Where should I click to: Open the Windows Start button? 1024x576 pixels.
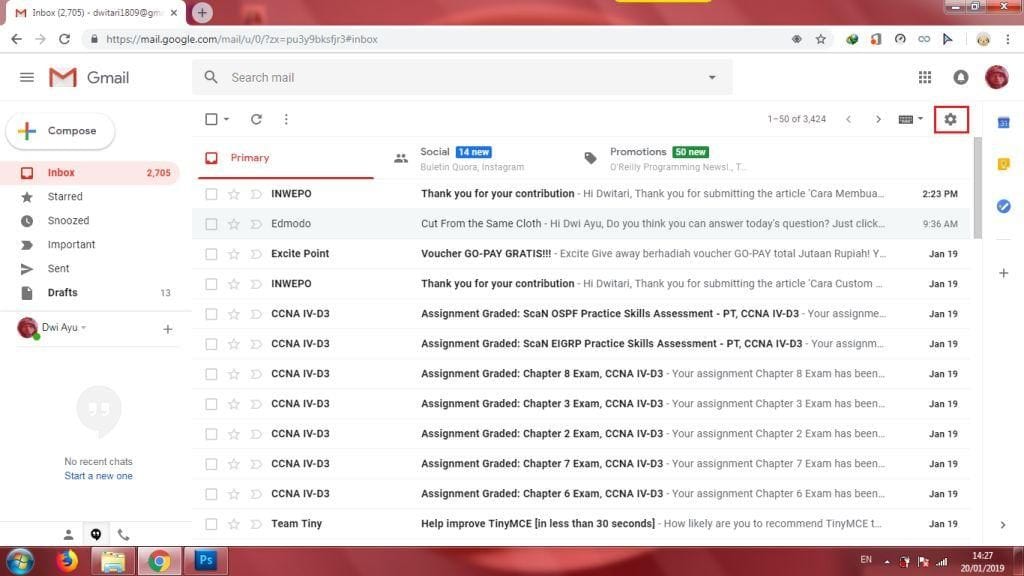(20, 561)
